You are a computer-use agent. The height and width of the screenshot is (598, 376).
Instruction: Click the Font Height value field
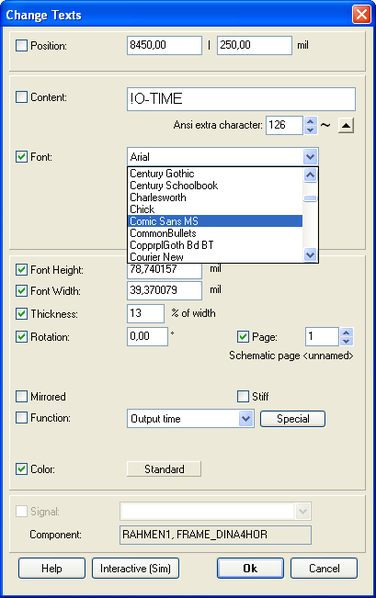tap(164, 270)
